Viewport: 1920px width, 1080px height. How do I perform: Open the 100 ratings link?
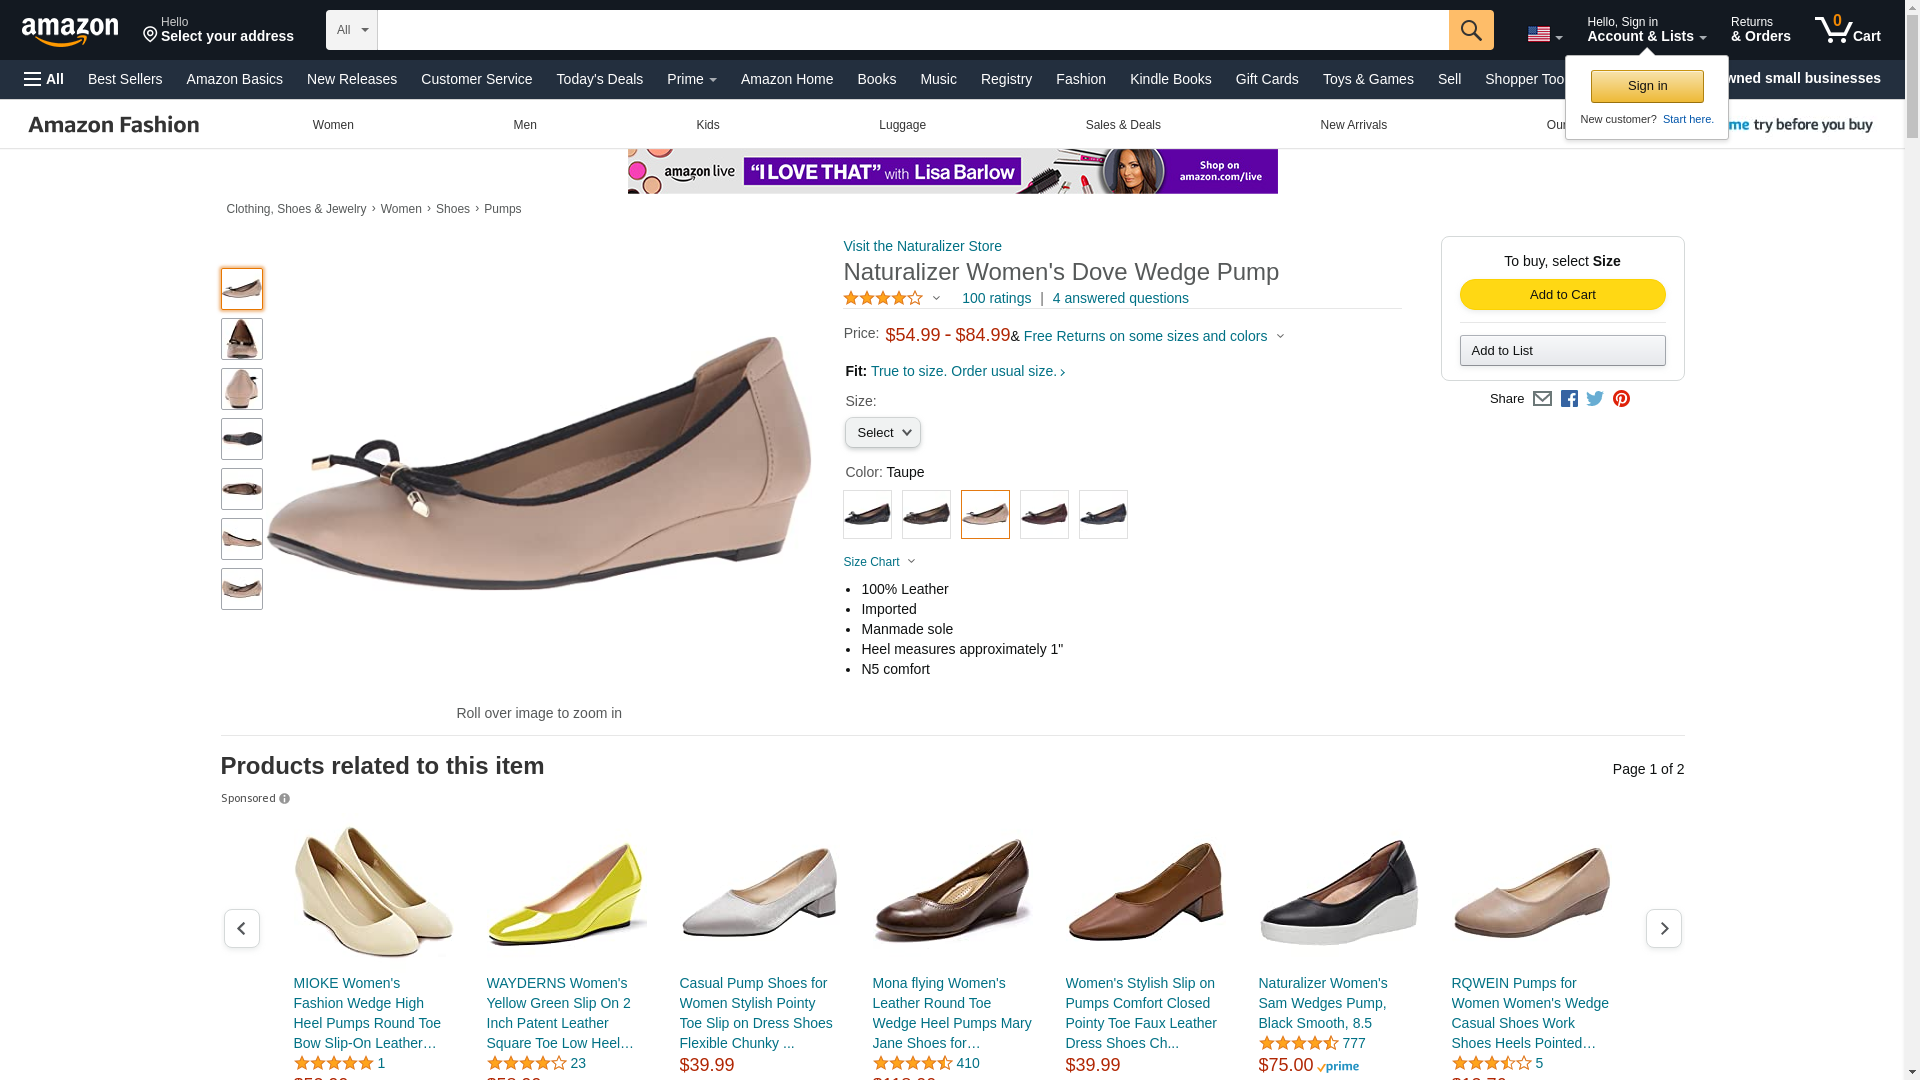click(995, 298)
